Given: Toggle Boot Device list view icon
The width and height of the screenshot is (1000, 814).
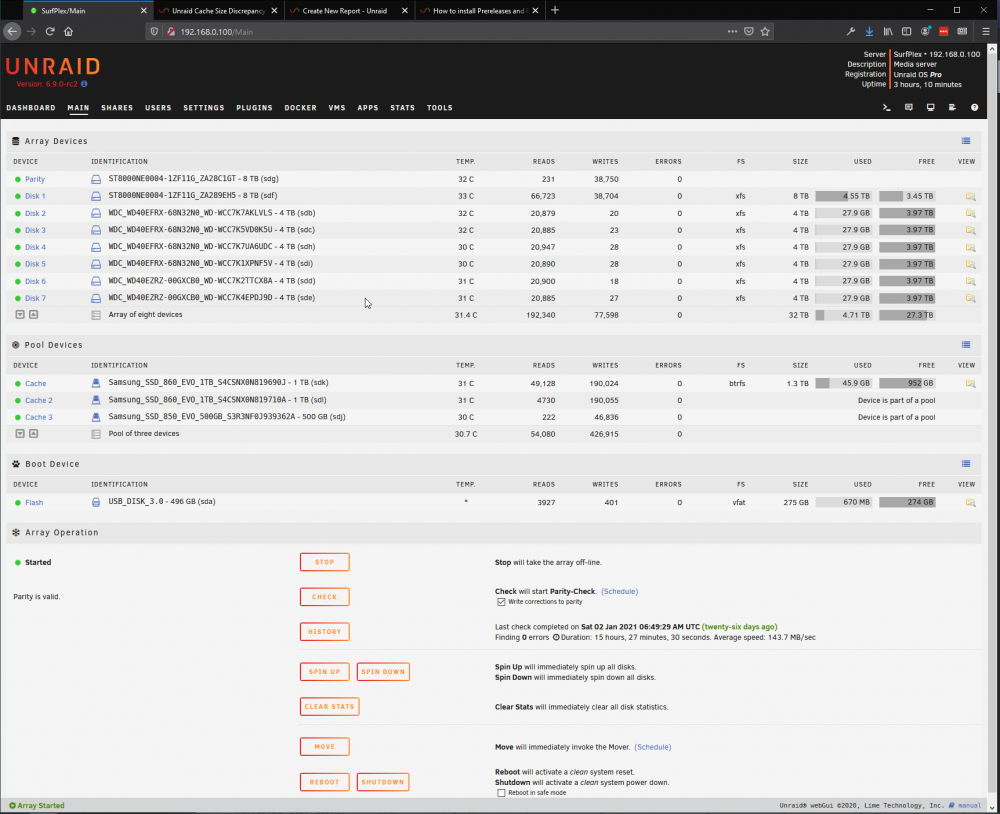Looking at the screenshot, I should click(x=966, y=464).
